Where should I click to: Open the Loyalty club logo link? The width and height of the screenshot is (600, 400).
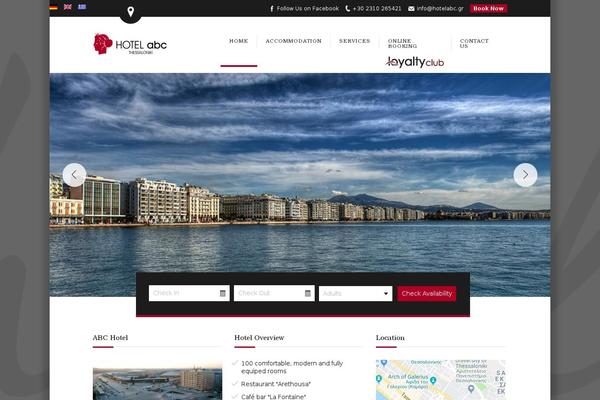click(x=415, y=62)
